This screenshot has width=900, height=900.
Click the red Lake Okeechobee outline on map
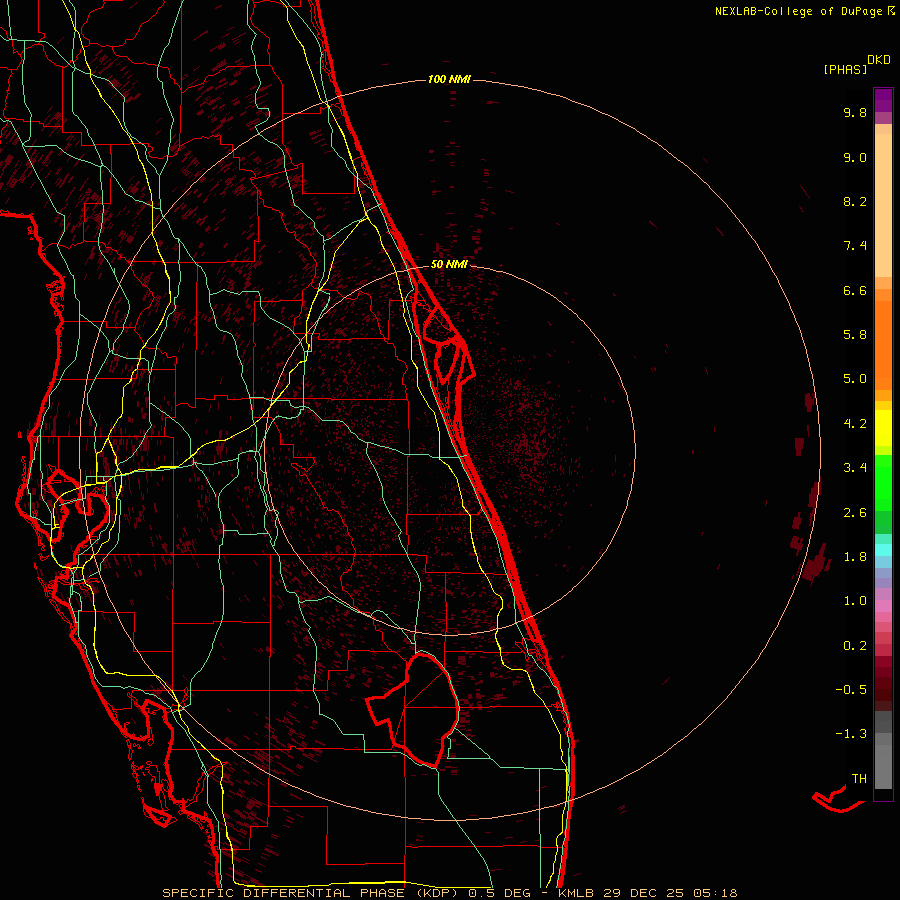(x=414, y=709)
